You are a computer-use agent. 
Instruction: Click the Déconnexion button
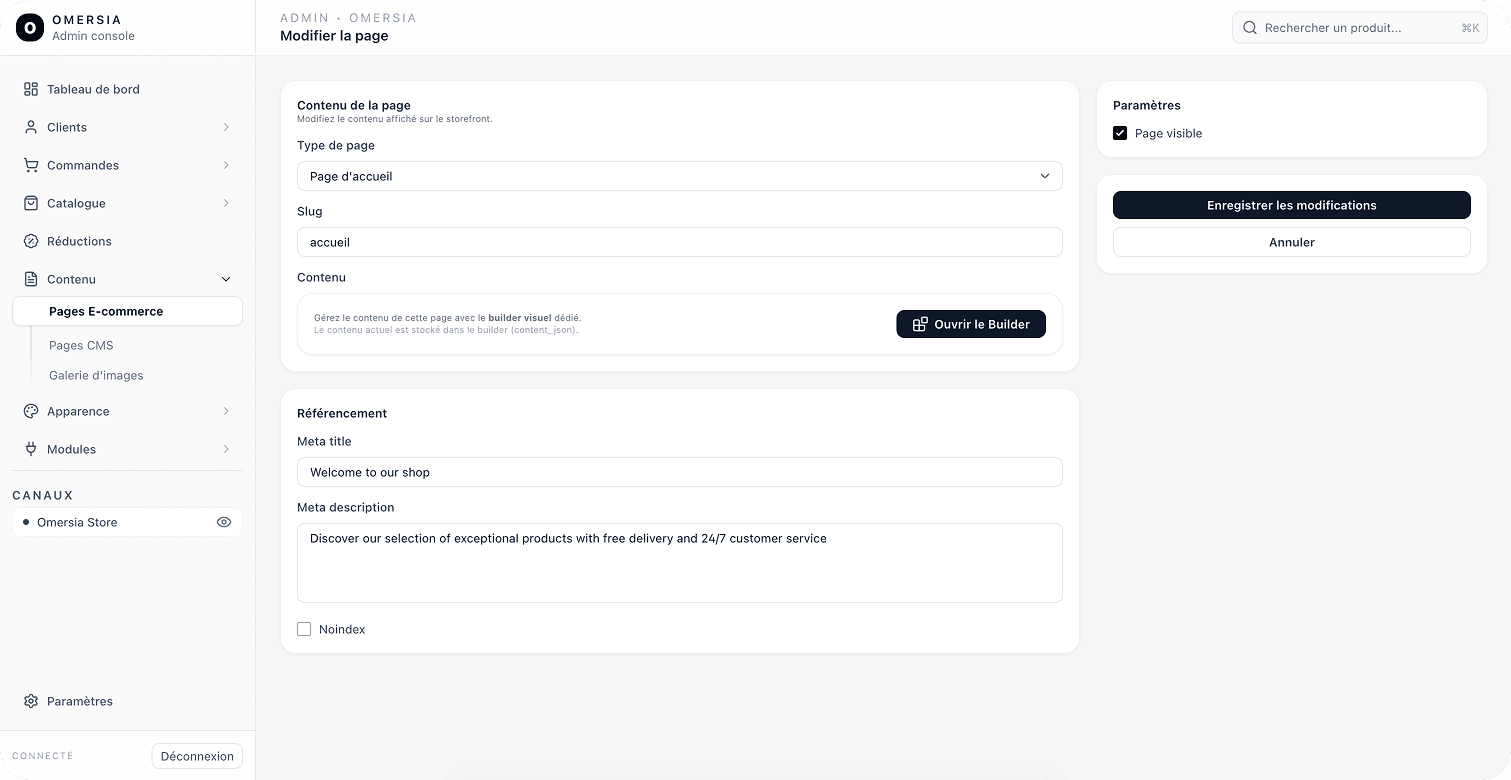pyautogui.click(x=197, y=756)
